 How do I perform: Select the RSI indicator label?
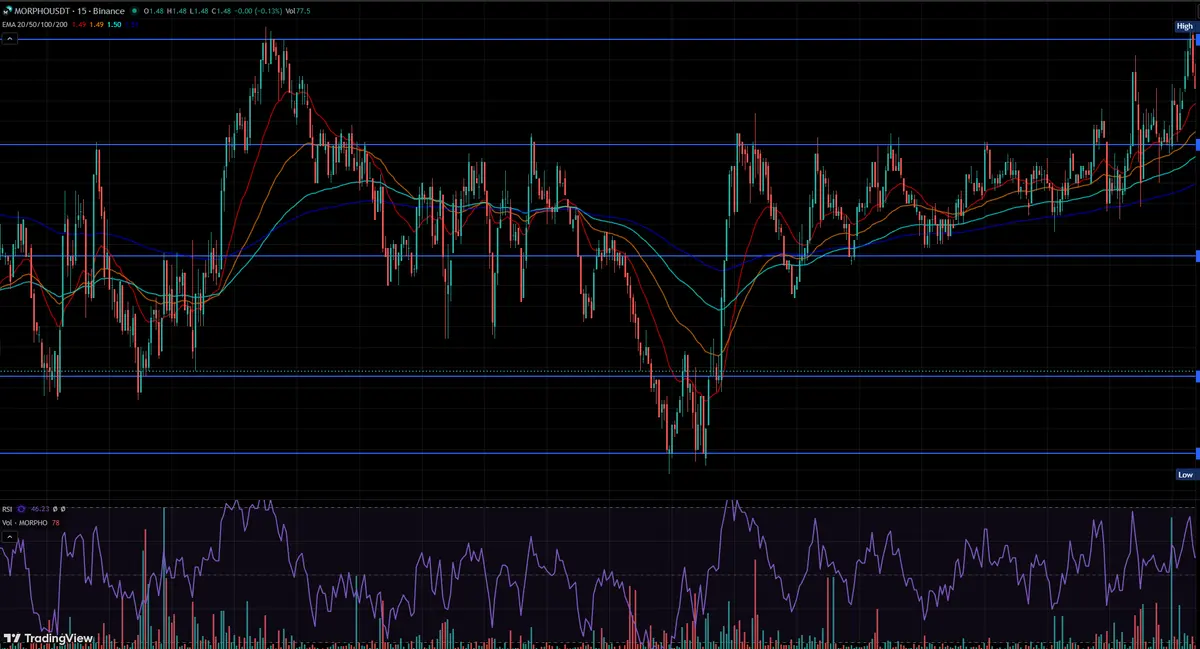tap(7, 509)
